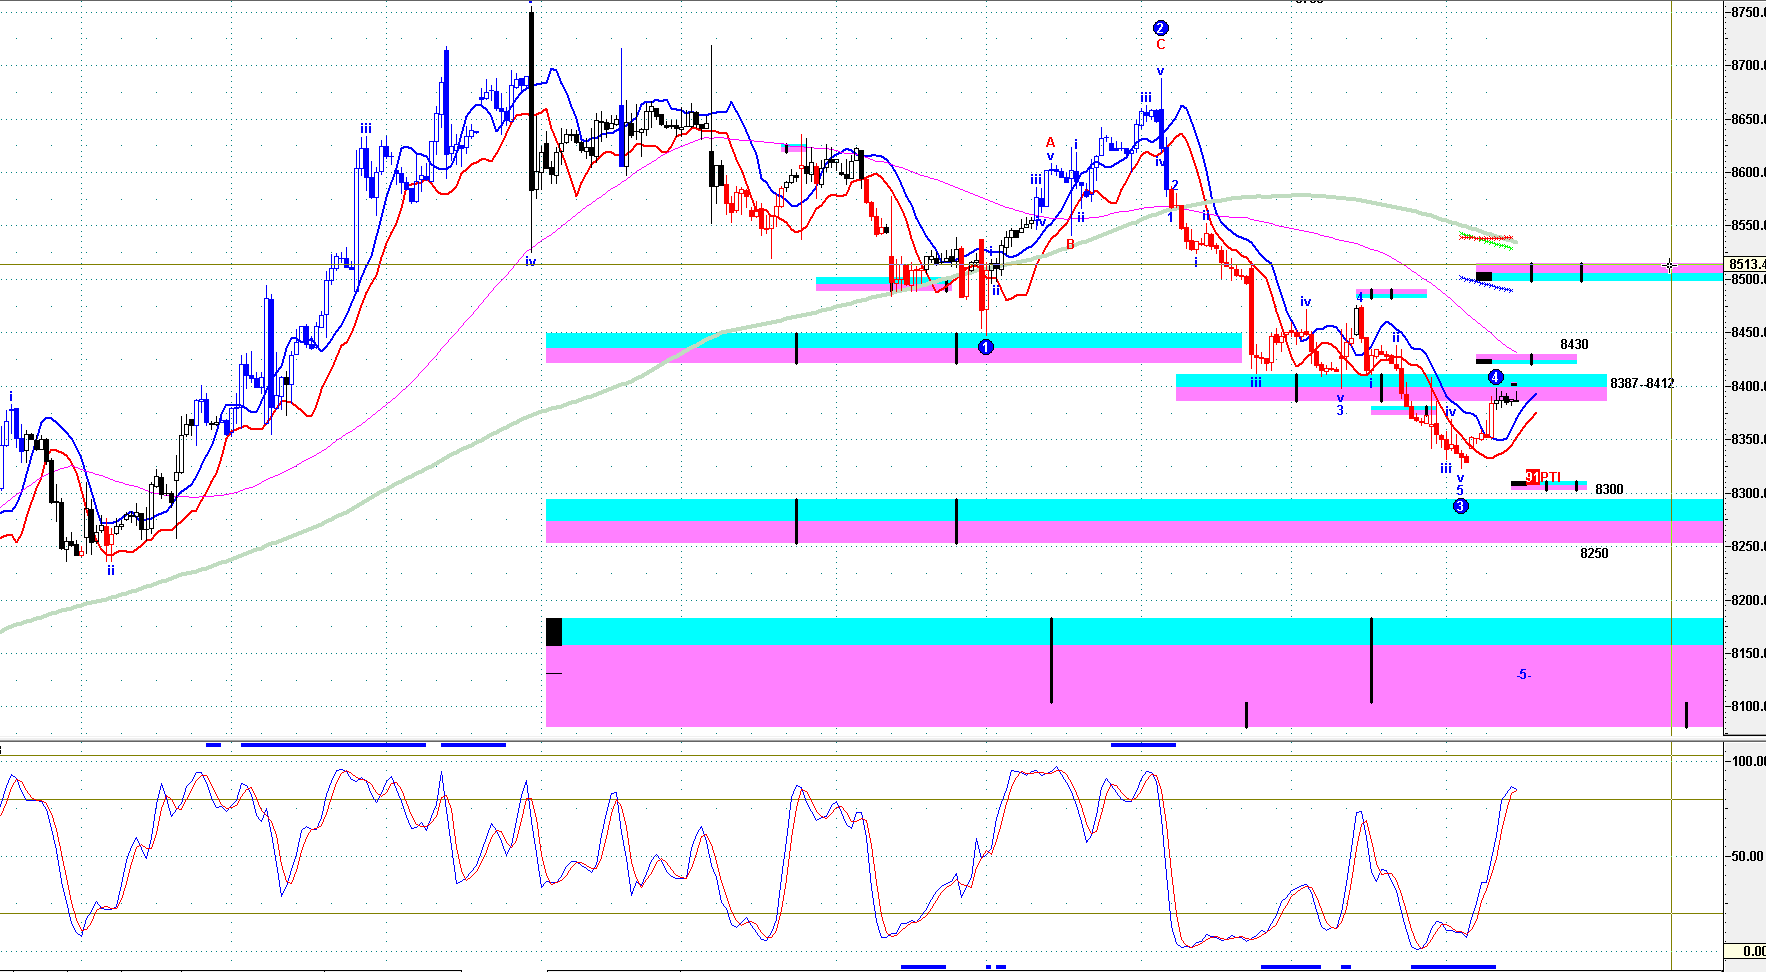Click the circled blue wave 4 marker
Image resolution: width=1766 pixels, height=972 pixels.
point(1495,377)
